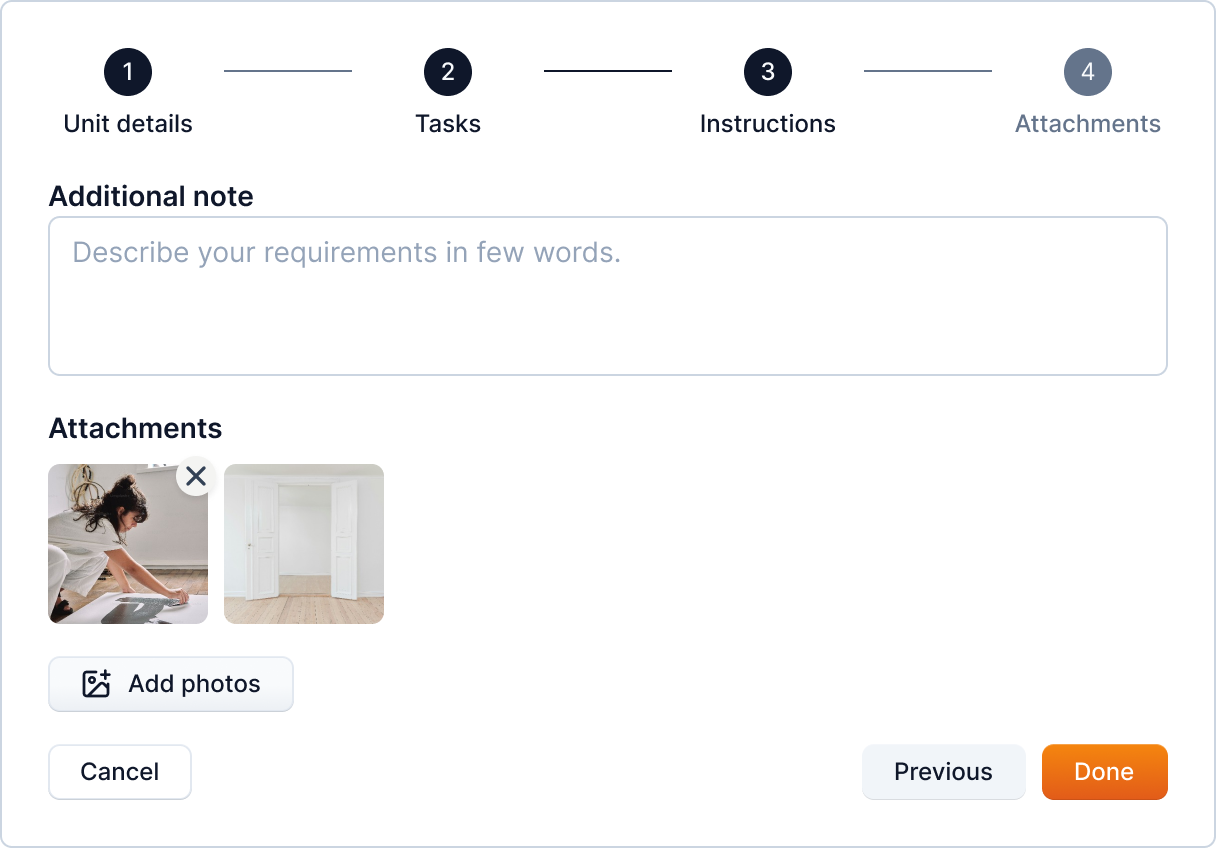Select the Attachments label in the stepper
Viewport: 1216px width, 848px height.
coord(1088,124)
